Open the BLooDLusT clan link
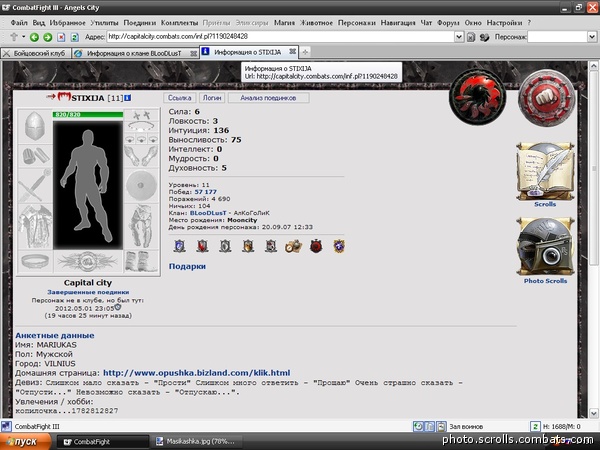 (x=208, y=213)
